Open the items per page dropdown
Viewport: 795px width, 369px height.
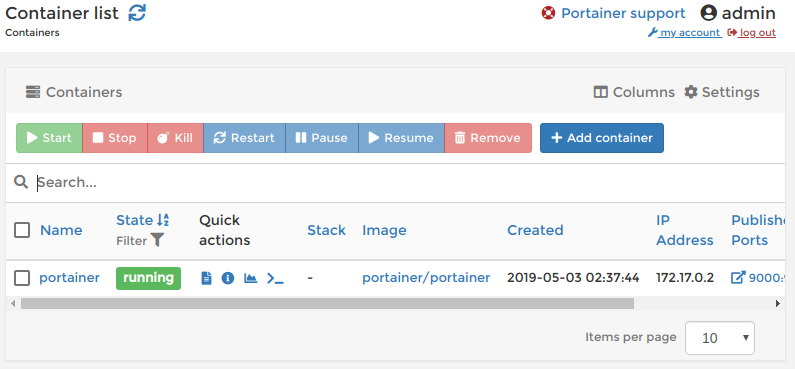click(x=719, y=338)
